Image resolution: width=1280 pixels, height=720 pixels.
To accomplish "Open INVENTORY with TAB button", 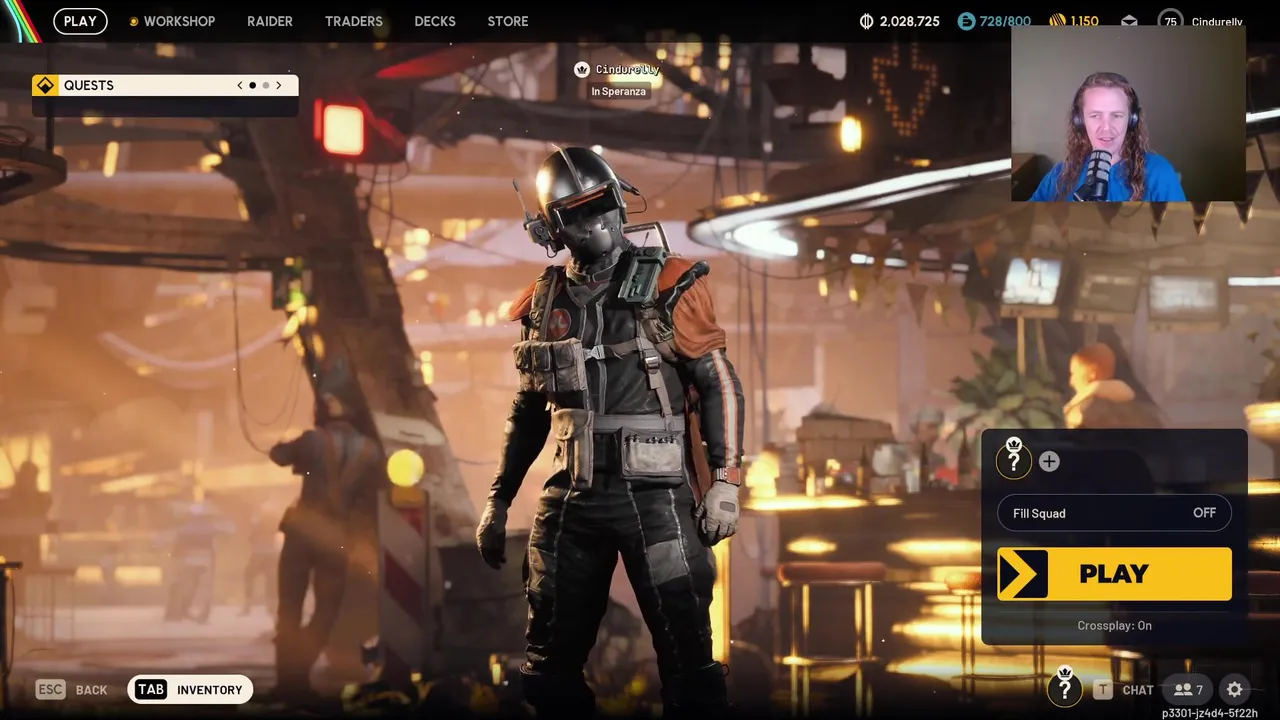I will (x=190, y=689).
